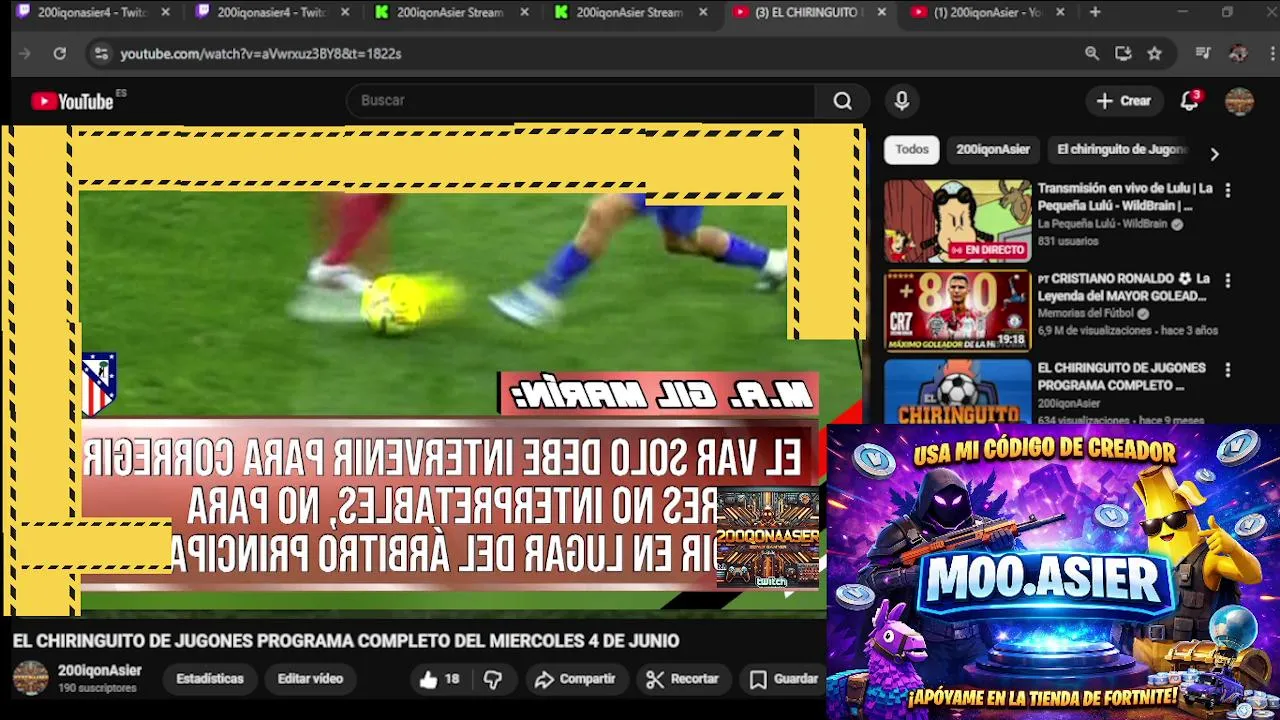1280x720 pixels.
Task: Switch to second 200iqonAsier Stream tab
Action: click(x=630, y=13)
